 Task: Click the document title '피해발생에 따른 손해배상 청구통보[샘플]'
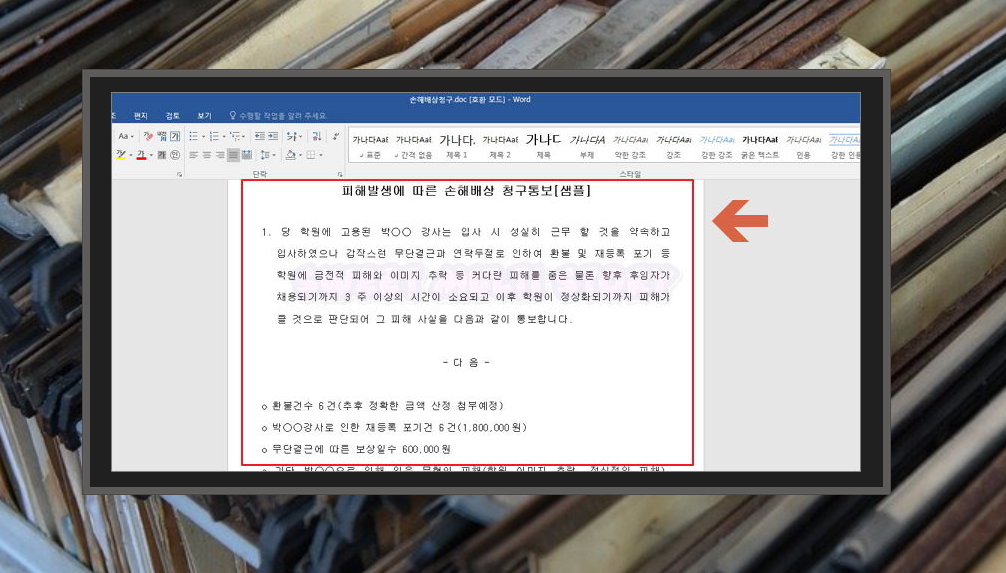(x=466, y=191)
